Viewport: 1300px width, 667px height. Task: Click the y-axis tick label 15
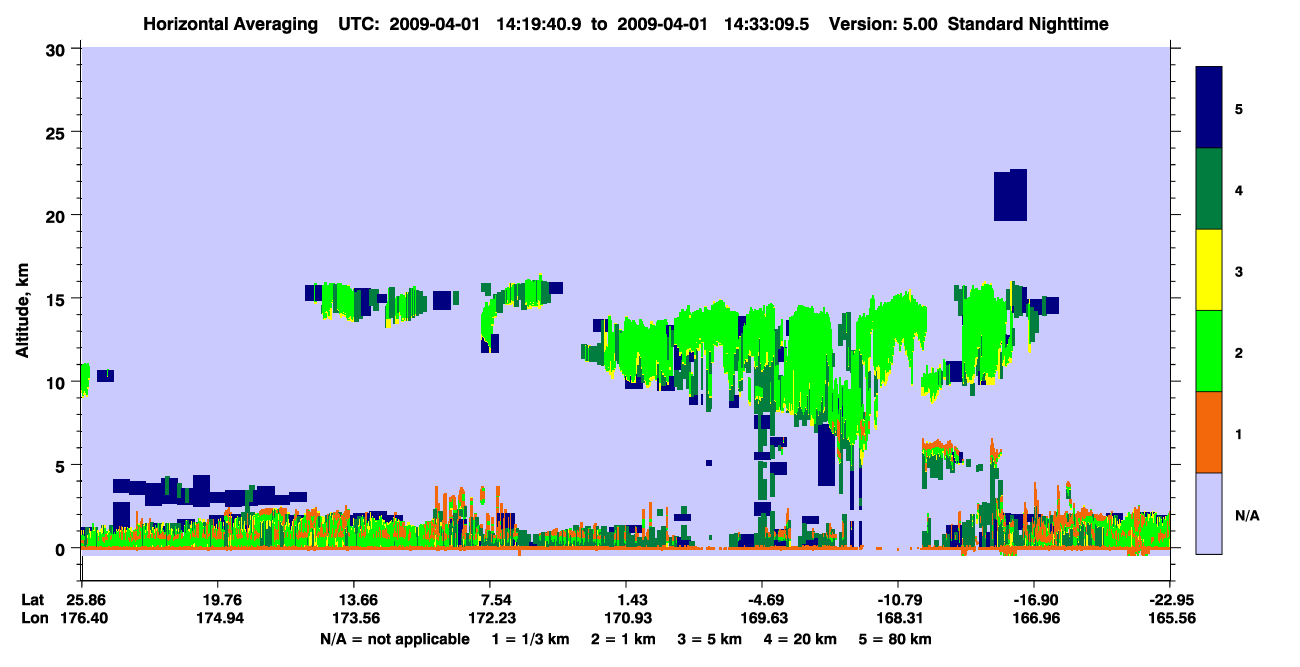(56, 298)
